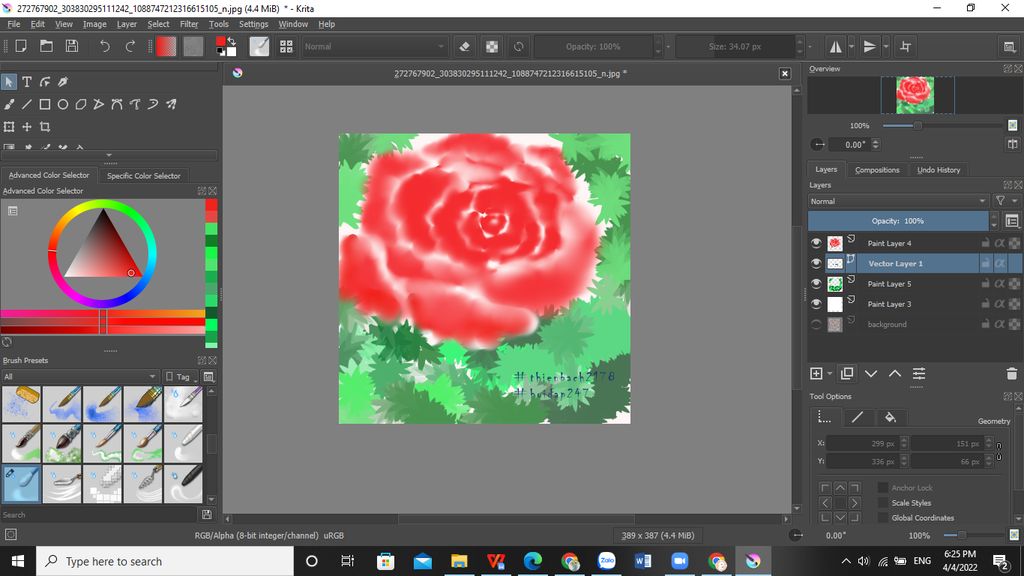Select the Calligraphy tool
This screenshot has width=1024, height=576.
click(x=63, y=82)
